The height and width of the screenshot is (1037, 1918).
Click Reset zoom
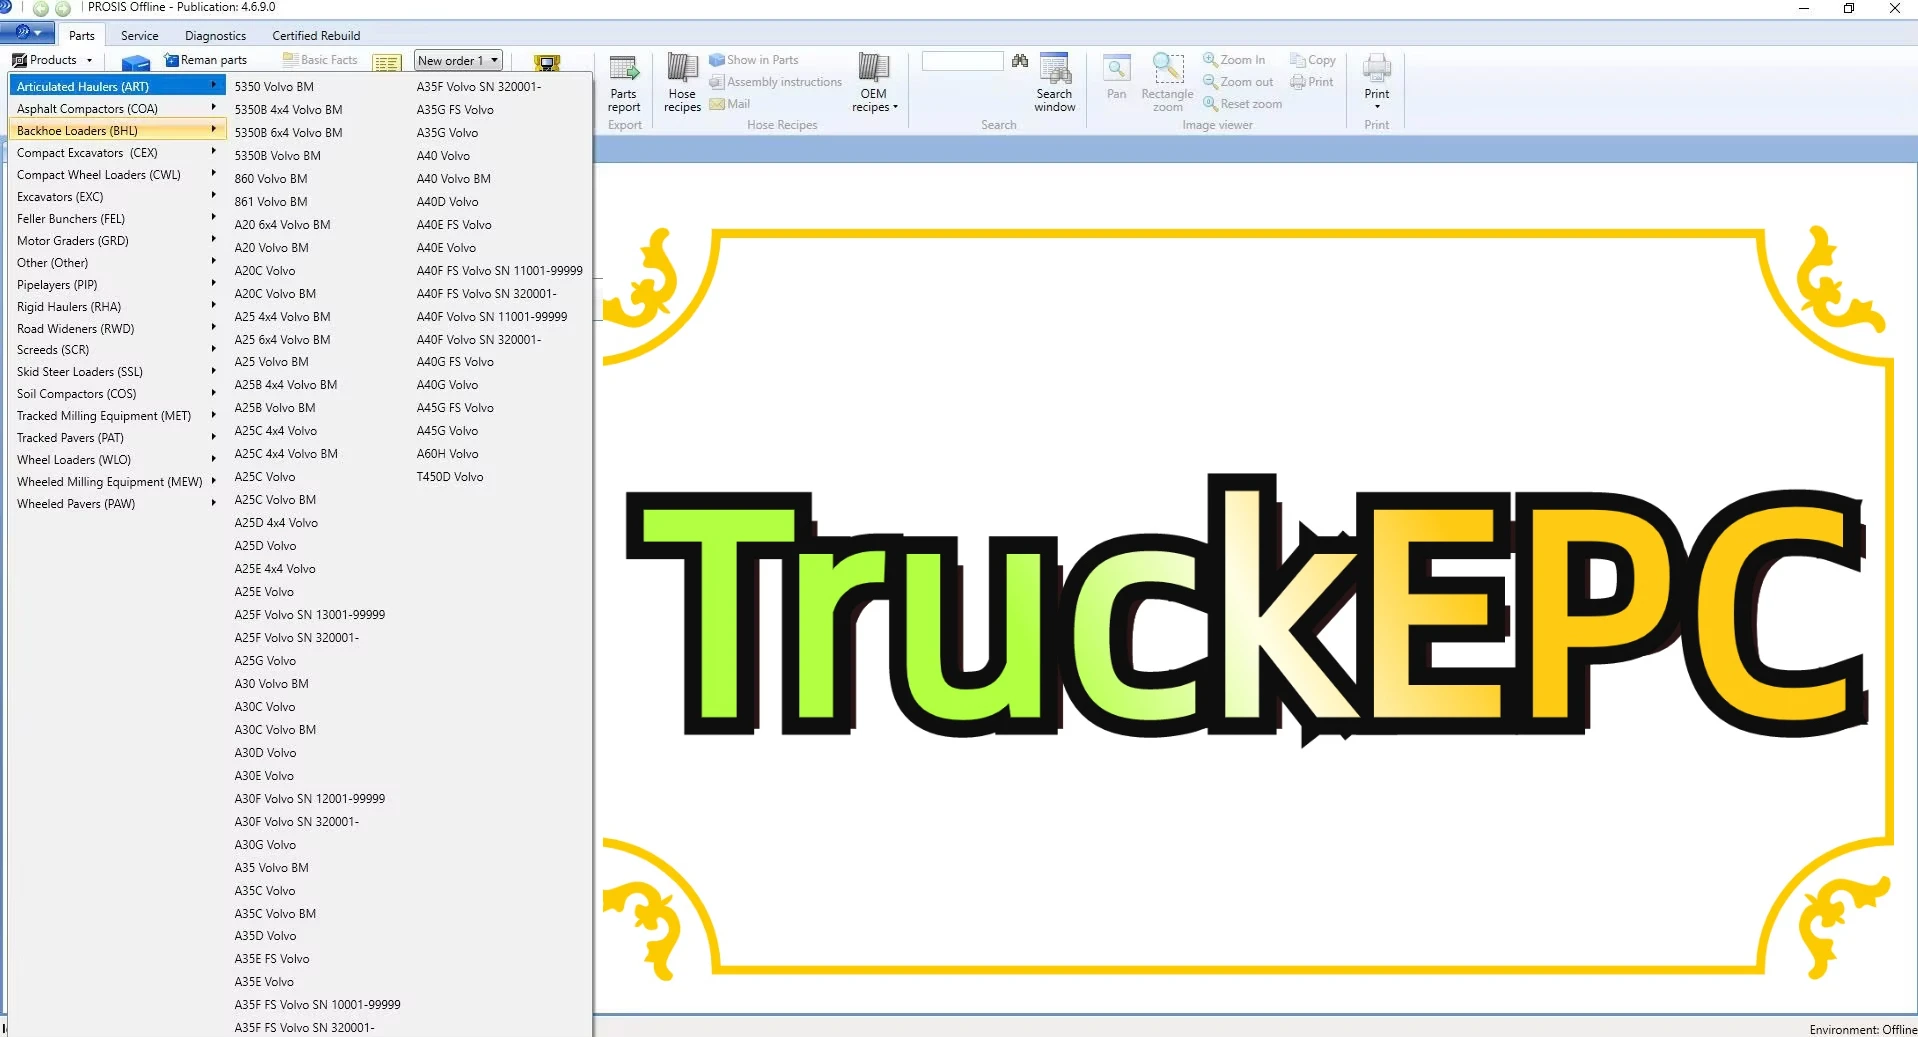[1242, 104]
